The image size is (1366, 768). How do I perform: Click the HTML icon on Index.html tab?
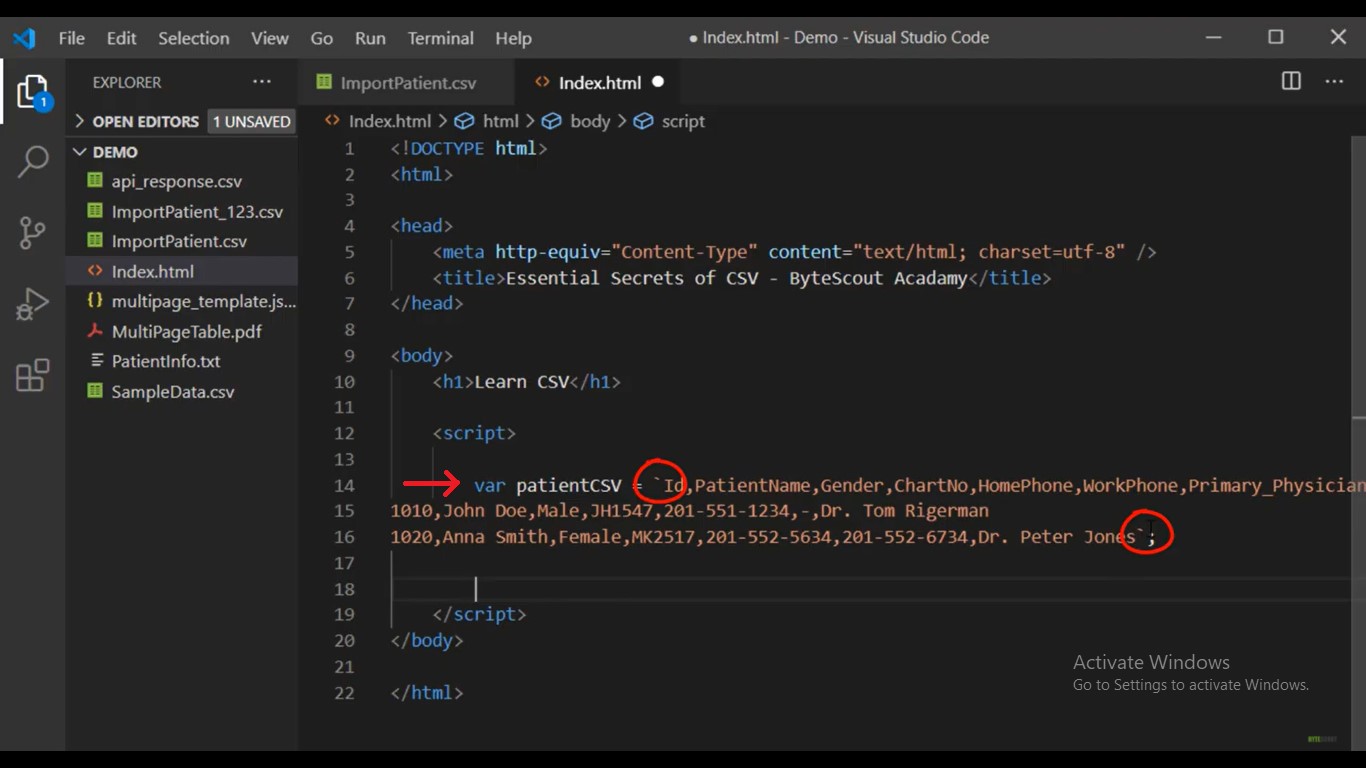click(542, 82)
